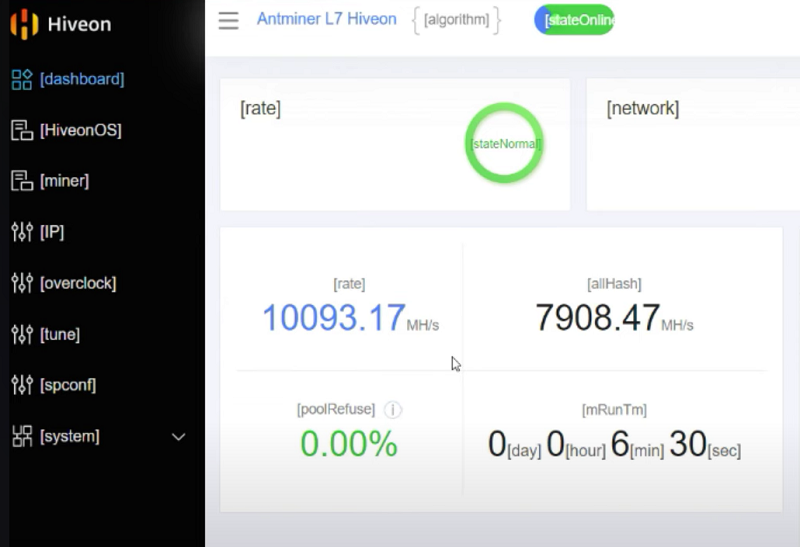Click the Hiveon logo icon
The image size is (800, 547).
[x=24, y=24]
